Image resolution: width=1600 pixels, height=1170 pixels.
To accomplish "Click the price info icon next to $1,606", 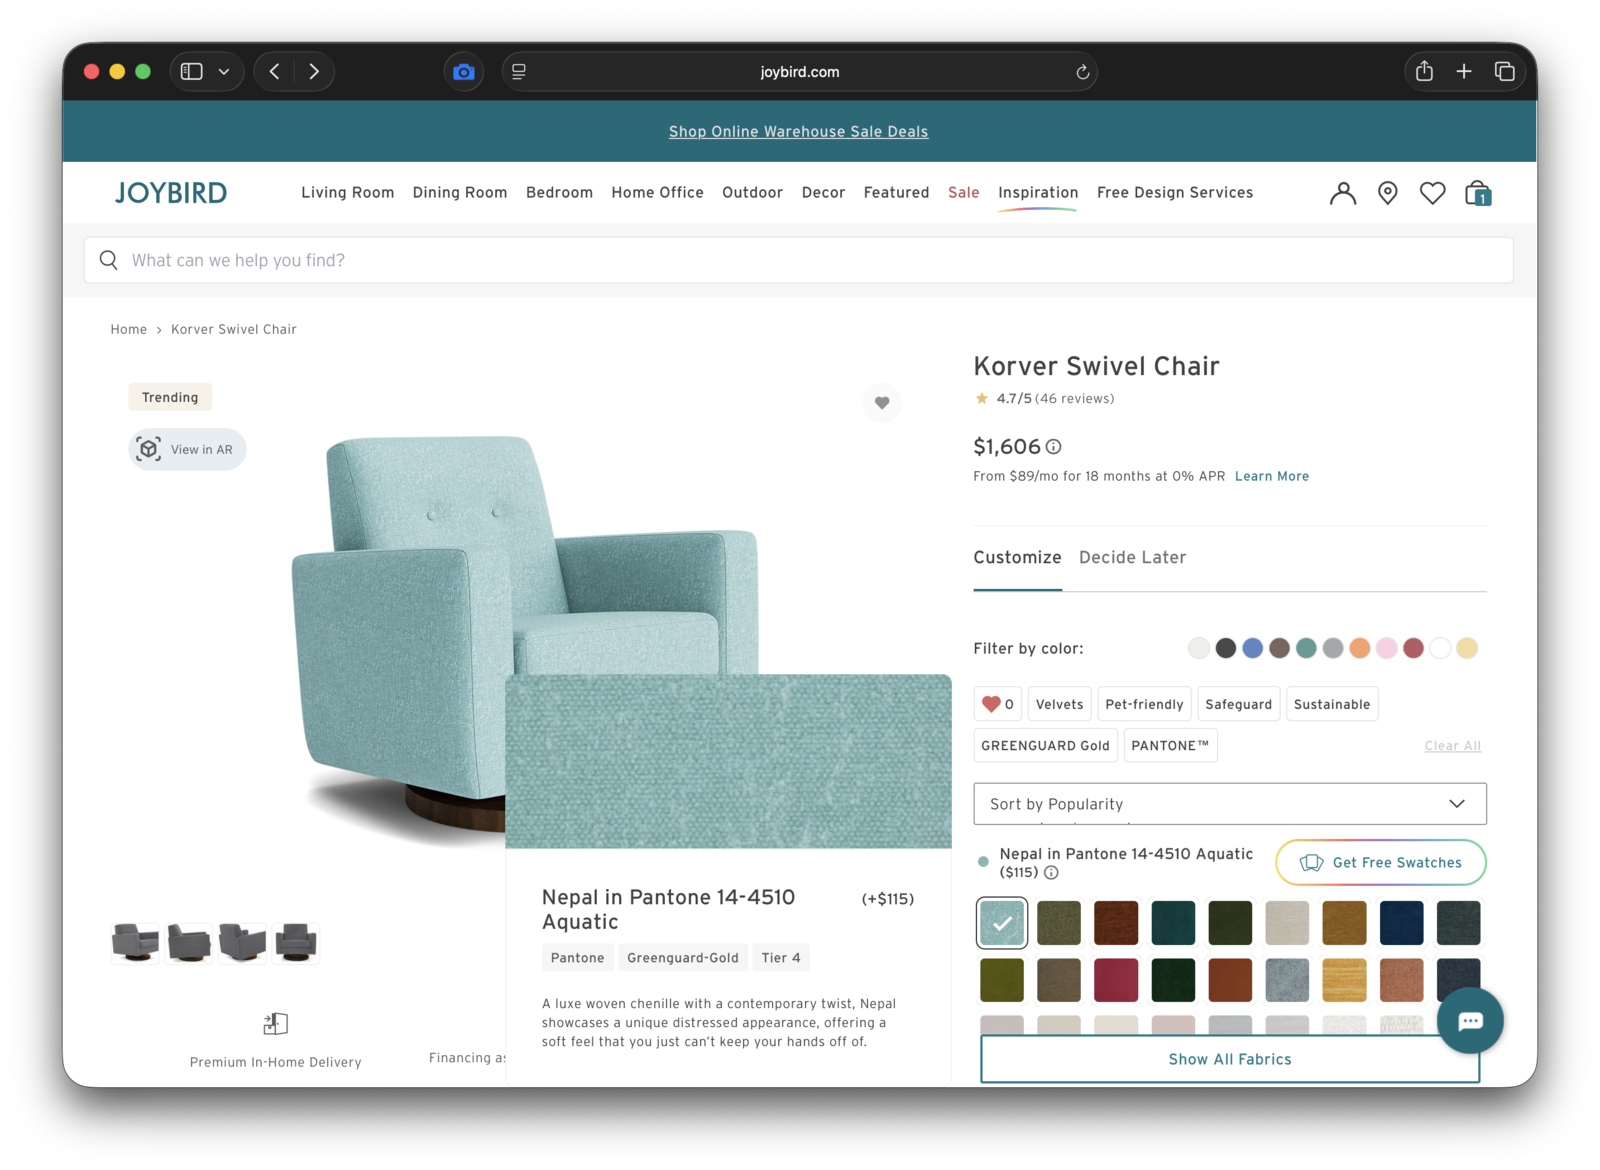I will 1053,447.
